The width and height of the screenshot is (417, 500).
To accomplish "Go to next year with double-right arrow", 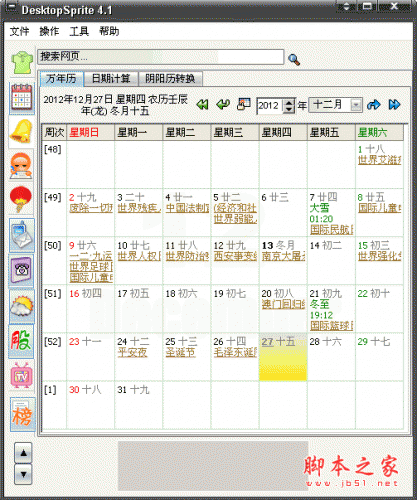I will coord(394,105).
